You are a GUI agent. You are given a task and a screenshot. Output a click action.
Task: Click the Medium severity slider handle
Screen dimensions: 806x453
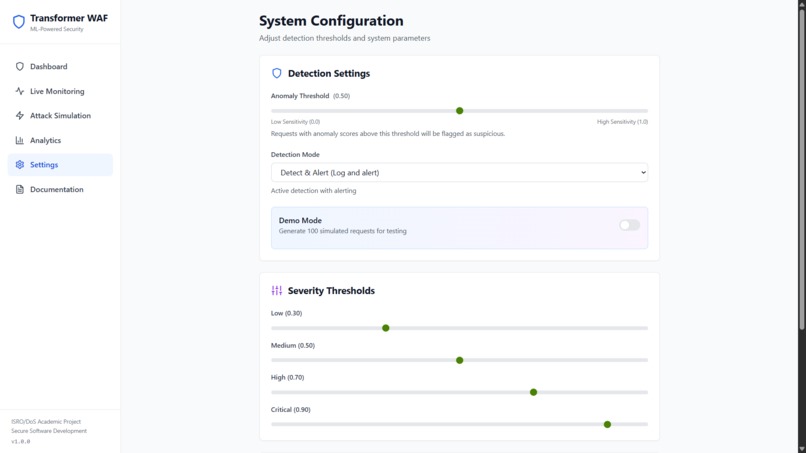tap(460, 360)
